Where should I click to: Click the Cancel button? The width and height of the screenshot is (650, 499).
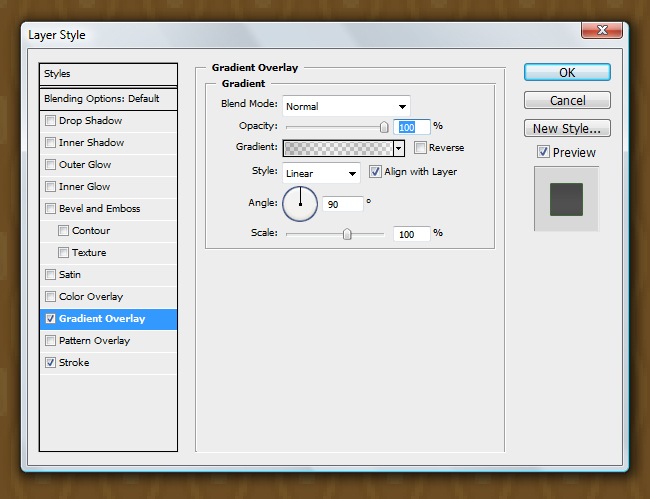point(567,101)
